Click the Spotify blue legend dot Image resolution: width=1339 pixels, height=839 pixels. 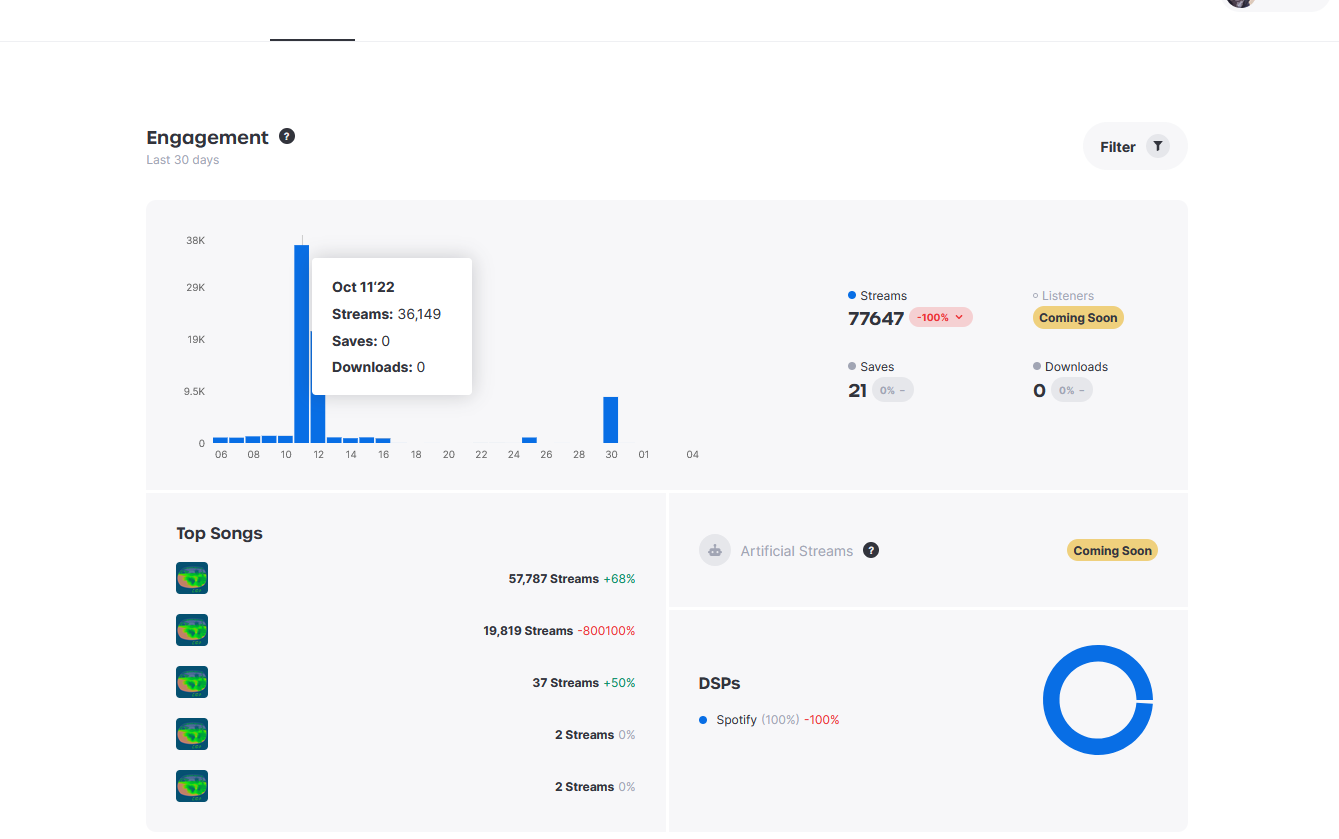pos(703,720)
